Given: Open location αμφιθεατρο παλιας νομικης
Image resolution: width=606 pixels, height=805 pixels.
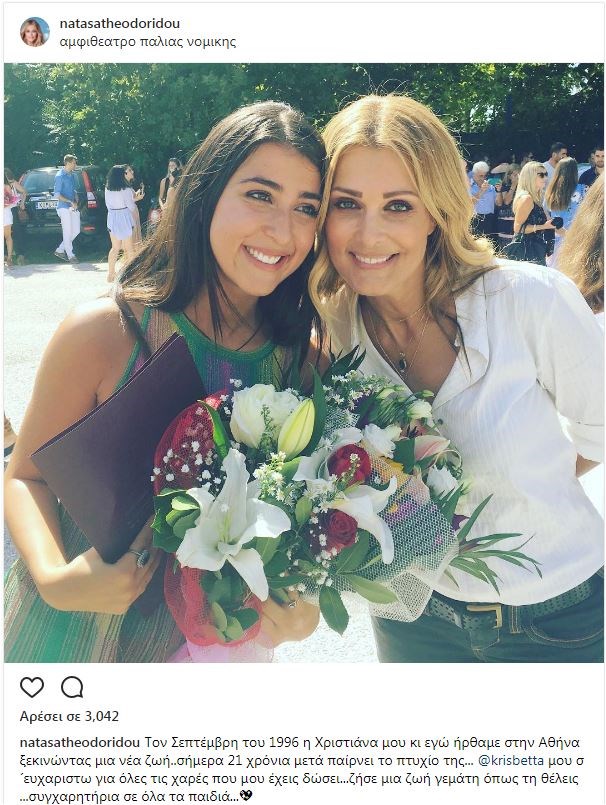Looking at the screenshot, I should (148, 42).
